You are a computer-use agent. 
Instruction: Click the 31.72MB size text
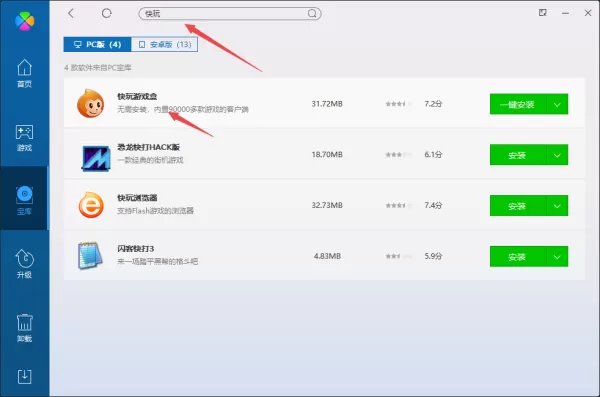coord(327,104)
